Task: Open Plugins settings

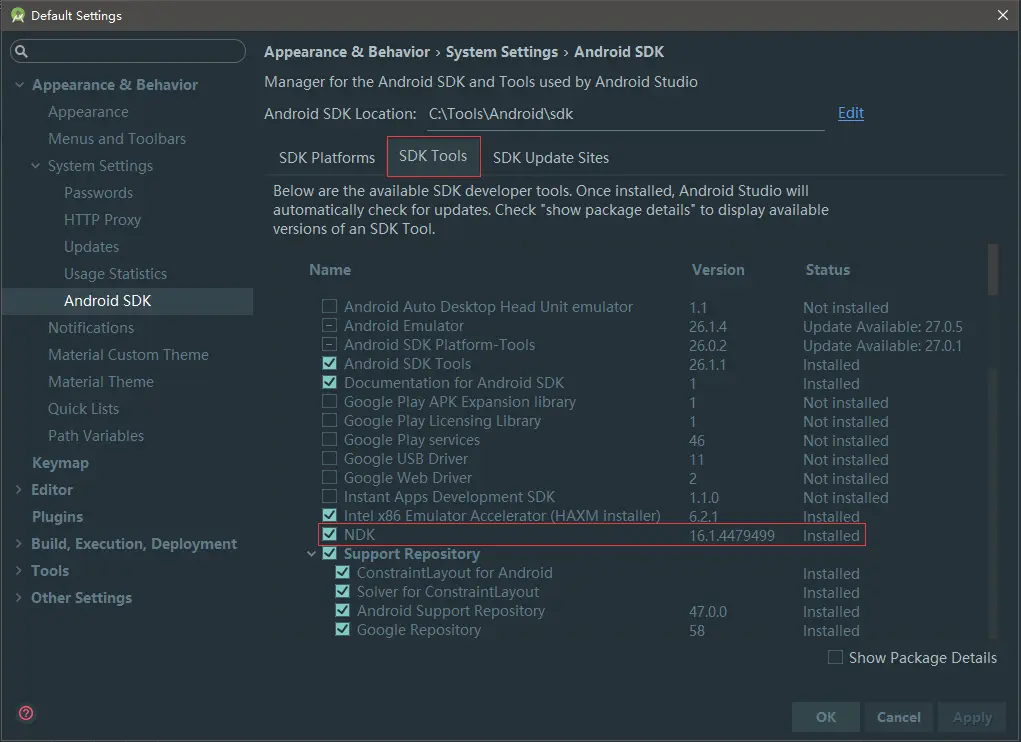Action: pyautogui.click(x=57, y=517)
